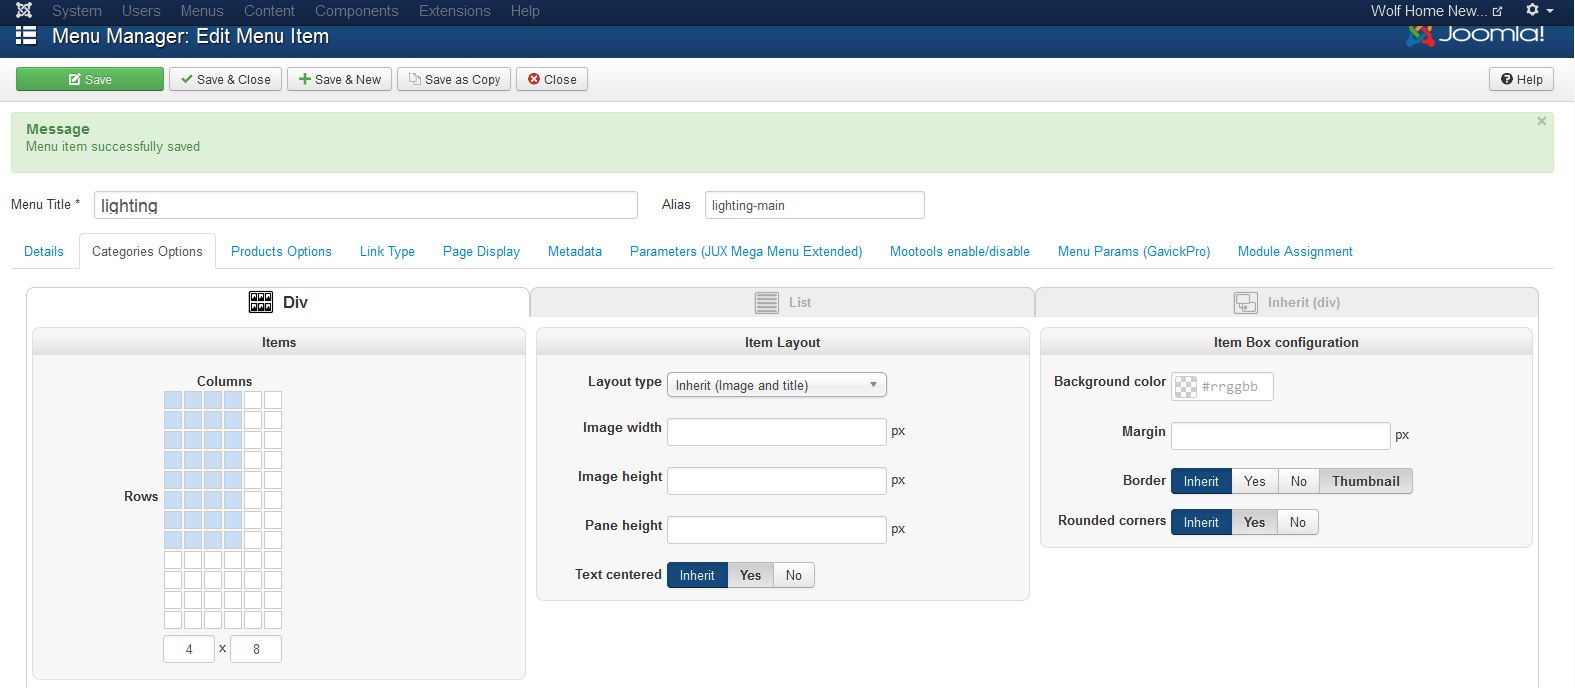Open Menu Params (GavickPro) tab

(x=1134, y=251)
